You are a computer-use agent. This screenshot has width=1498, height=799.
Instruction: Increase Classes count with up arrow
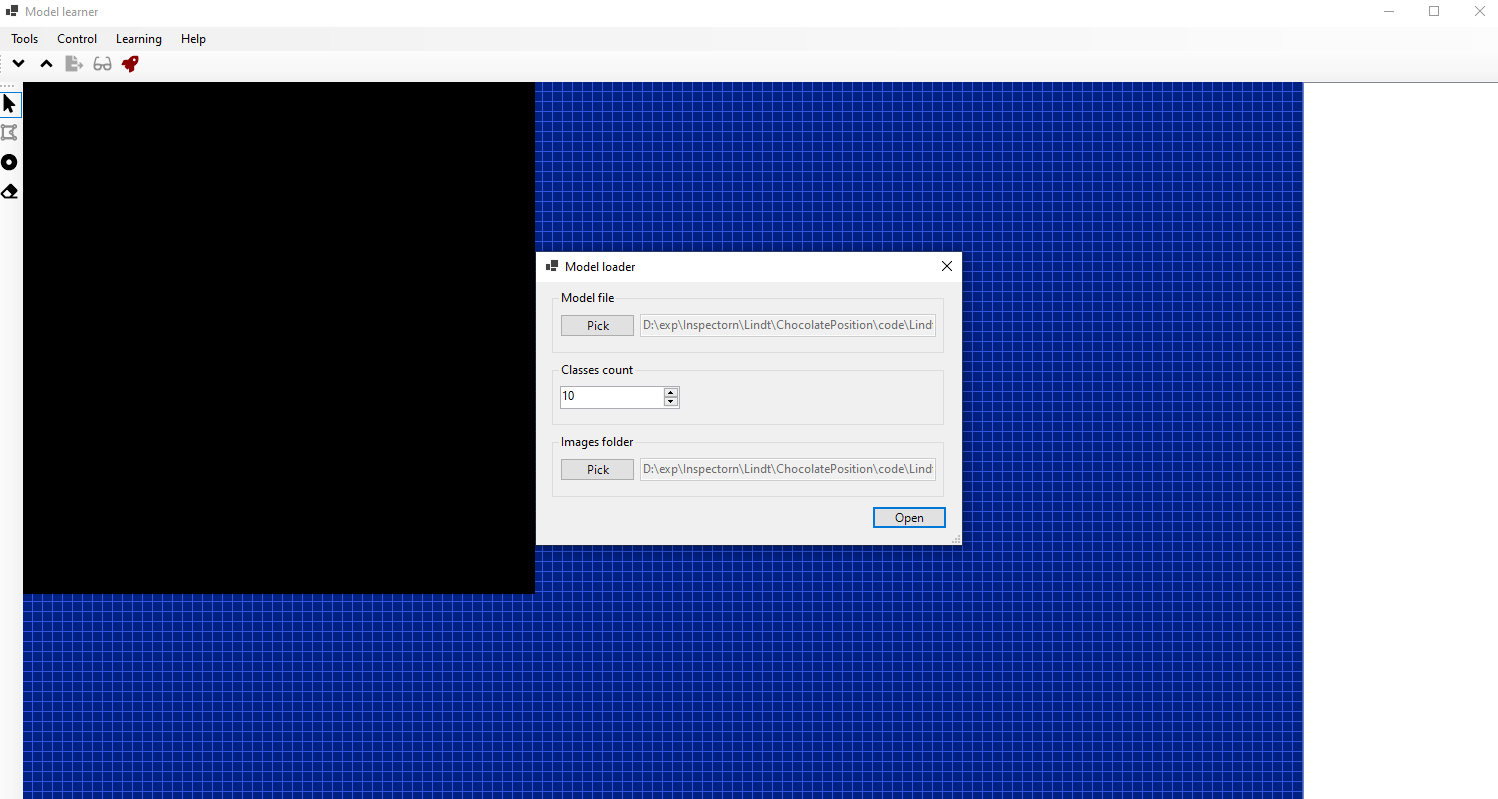(671, 392)
